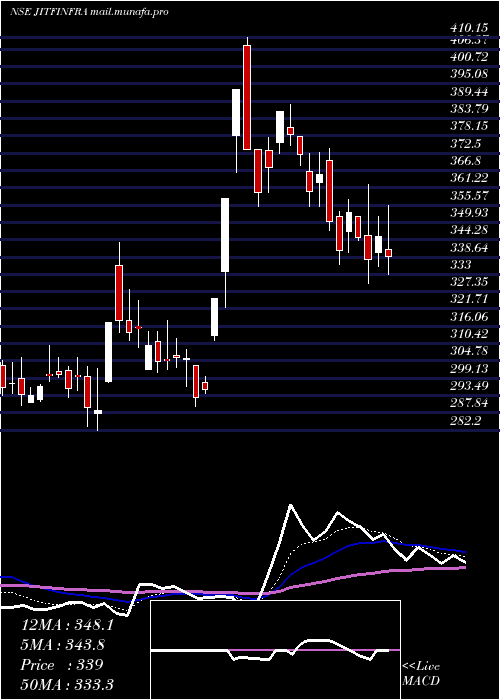Viewport: 500px width, 700px height.
Task: Click the 327.35 price axis label
Action: coord(469,282)
